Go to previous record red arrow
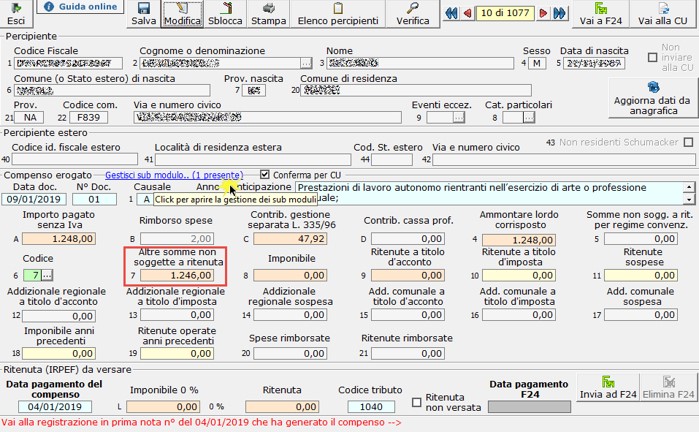The width and height of the screenshot is (699, 432). 467,13
